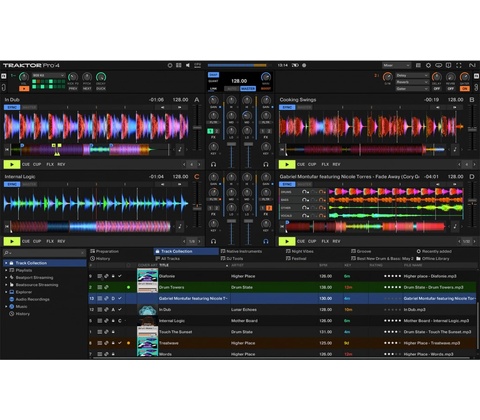Open Recently added favorite
480x420 pixels.
pyautogui.click(x=434, y=251)
